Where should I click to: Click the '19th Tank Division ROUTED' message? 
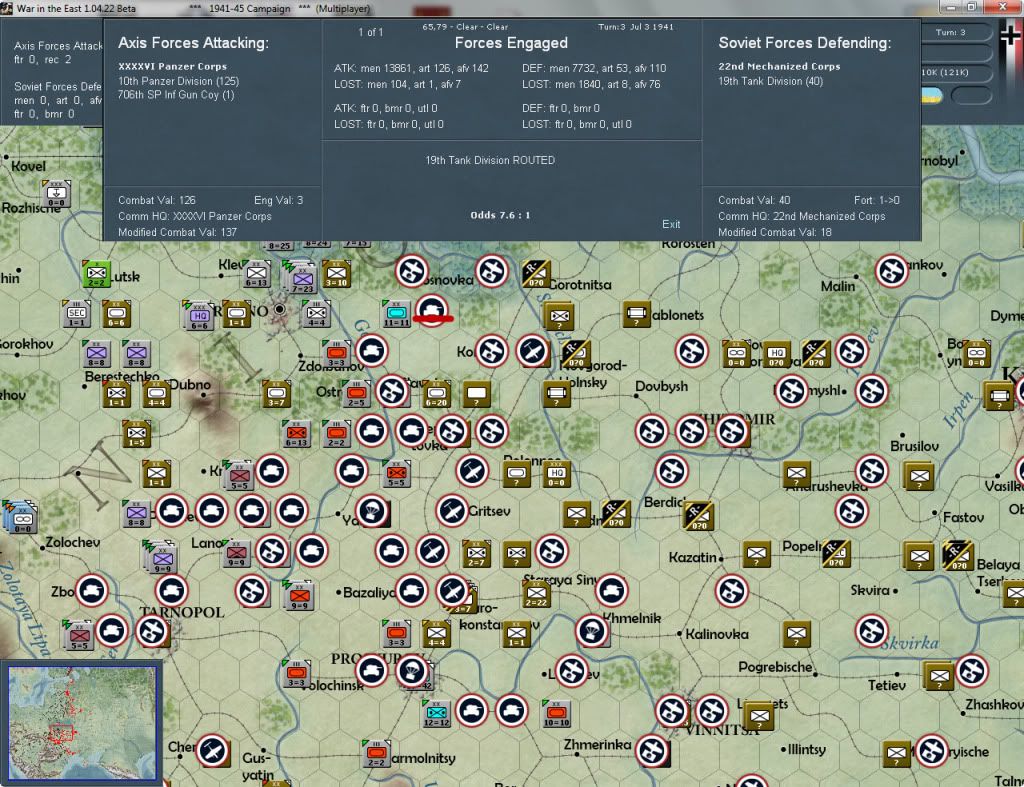pyautogui.click(x=490, y=160)
